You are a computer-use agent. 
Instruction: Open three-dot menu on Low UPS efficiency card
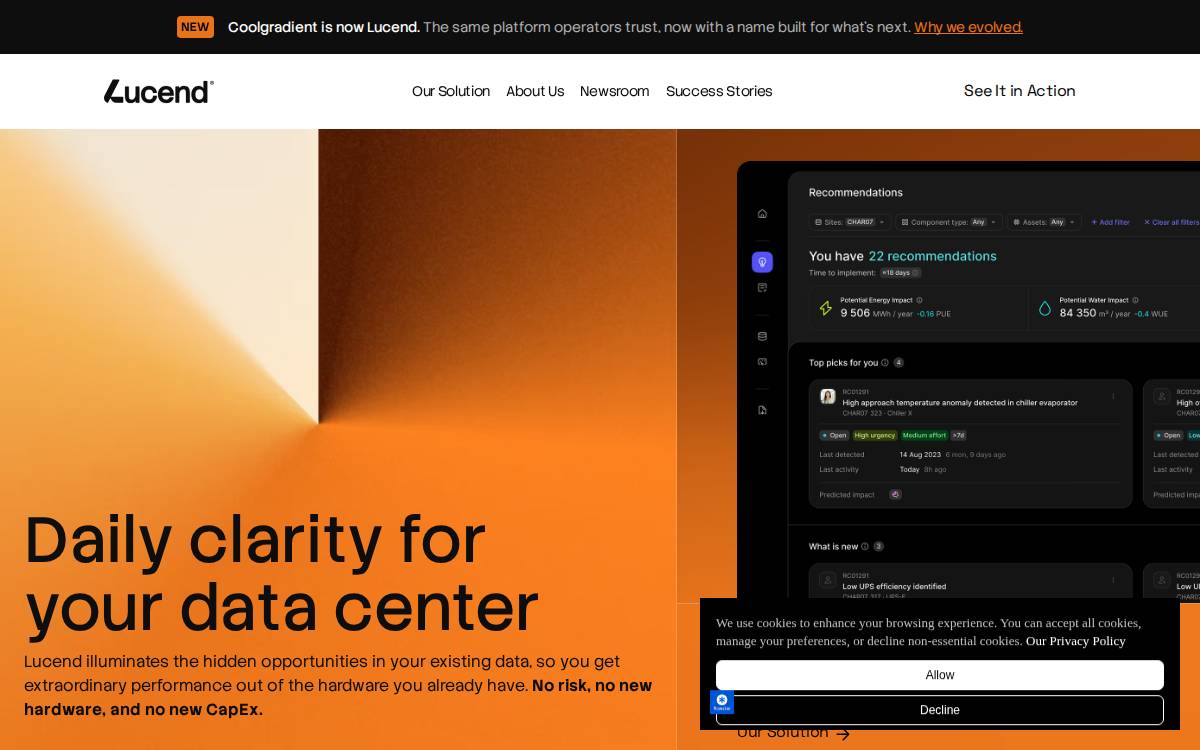(x=1113, y=580)
